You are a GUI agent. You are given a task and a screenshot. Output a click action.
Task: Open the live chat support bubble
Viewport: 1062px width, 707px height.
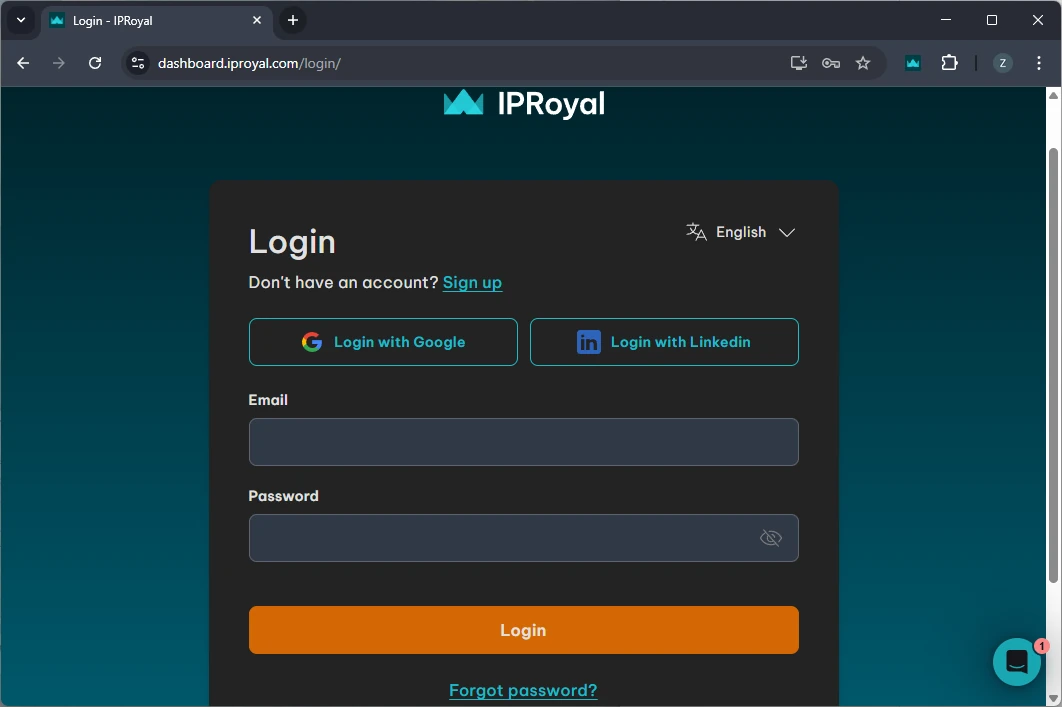pyautogui.click(x=1016, y=661)
